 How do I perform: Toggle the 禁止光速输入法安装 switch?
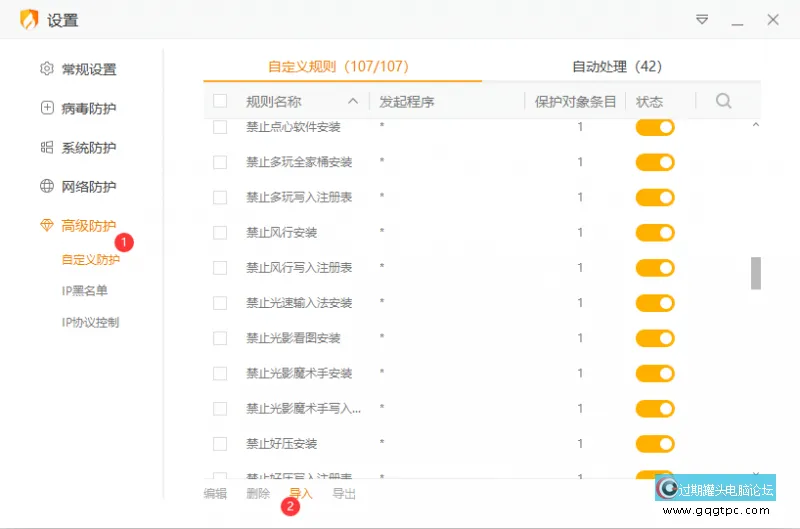[x=655, y=303]
